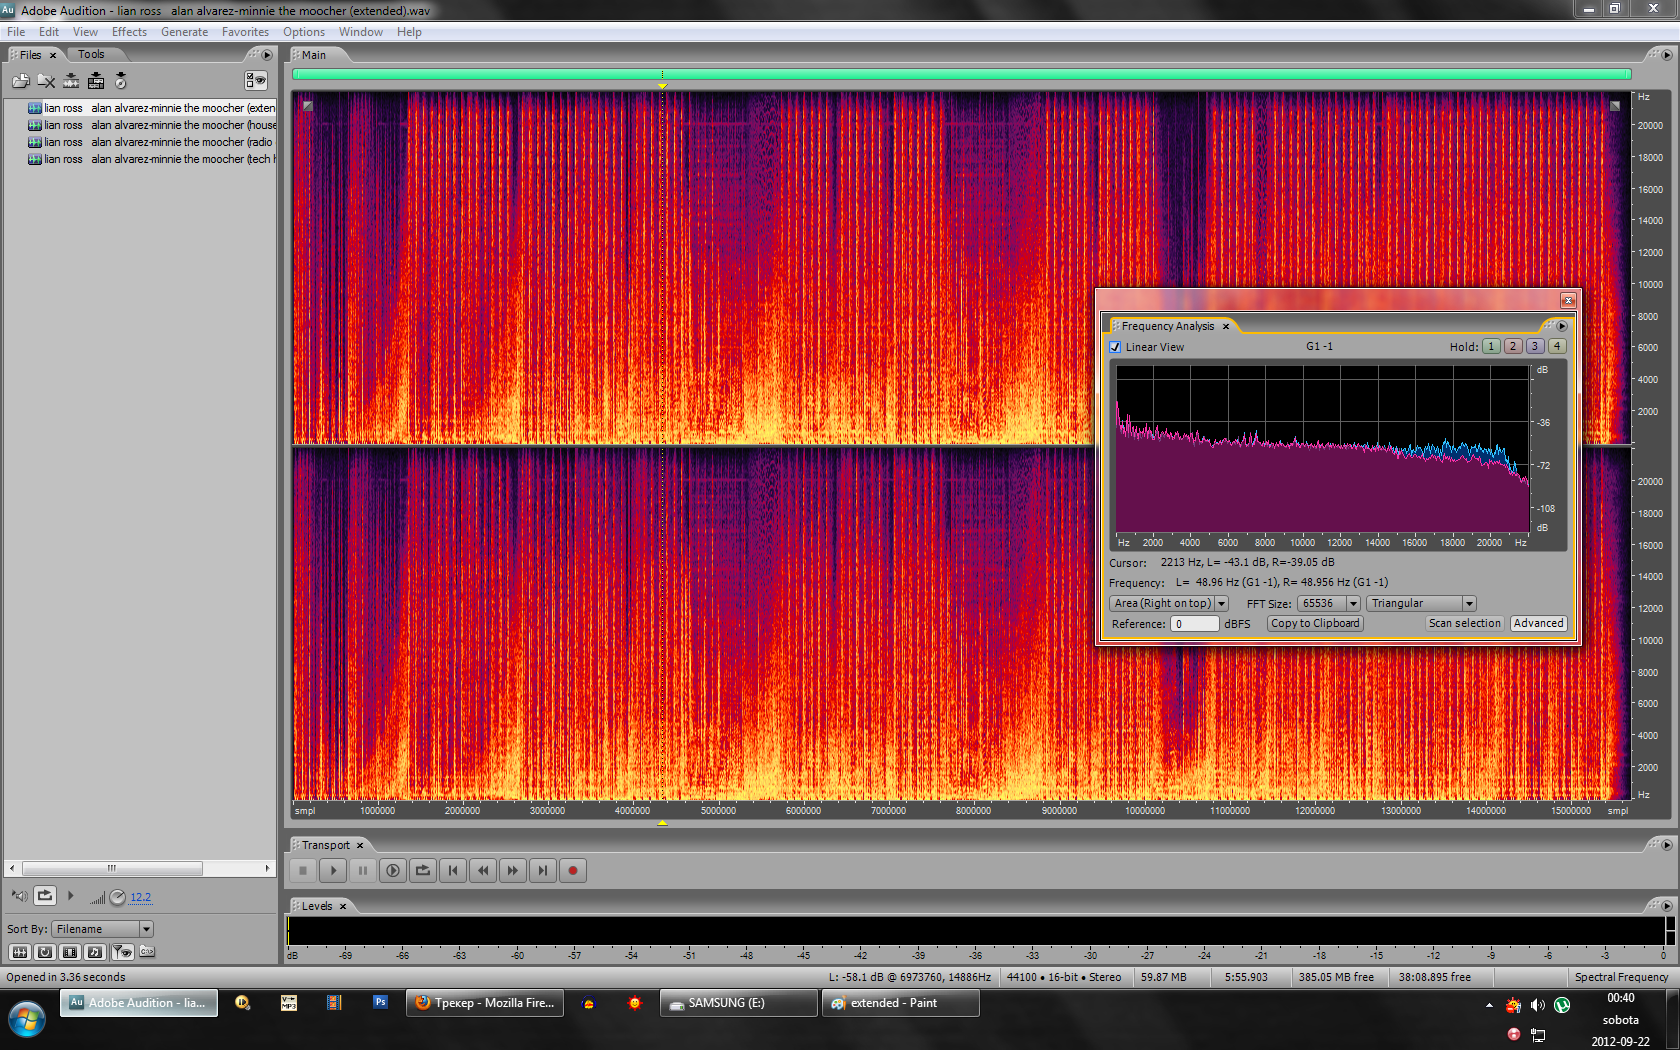The width and height of the screenshot is (1680, 1050).
Task: Switch to the Tools tab
Action: click(x=91, y=55)
